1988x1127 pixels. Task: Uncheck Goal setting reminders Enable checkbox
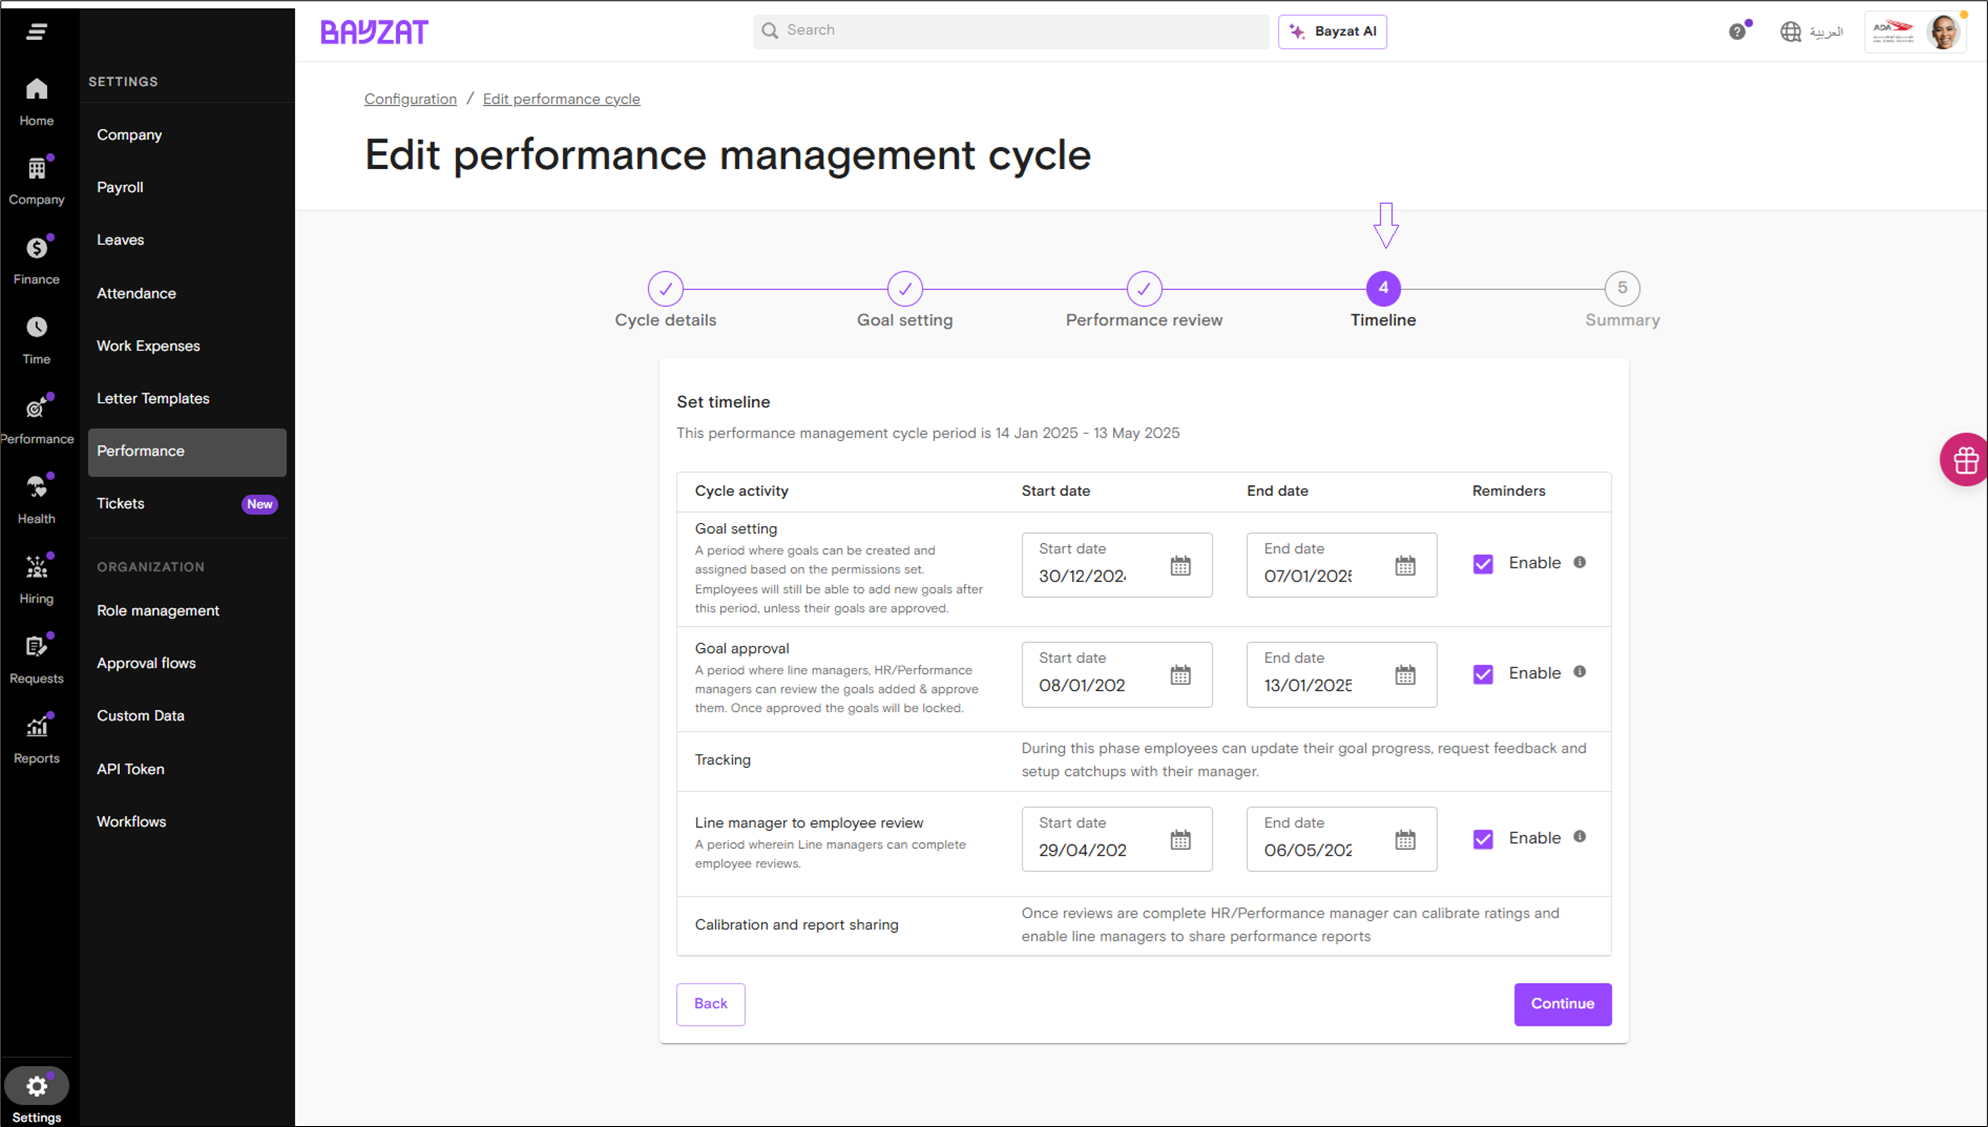point(1483,564)
